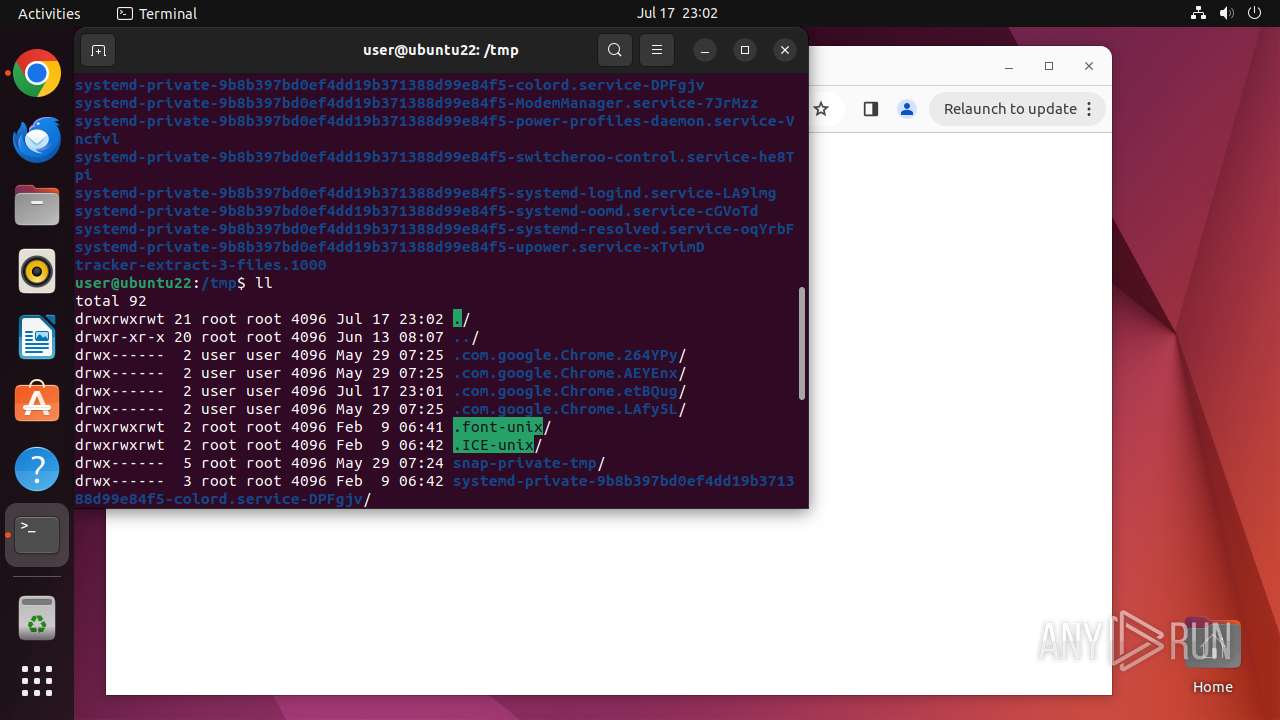Open the power icon in top bar
The image size is (1280, 720).
[x=1255, y=13]
